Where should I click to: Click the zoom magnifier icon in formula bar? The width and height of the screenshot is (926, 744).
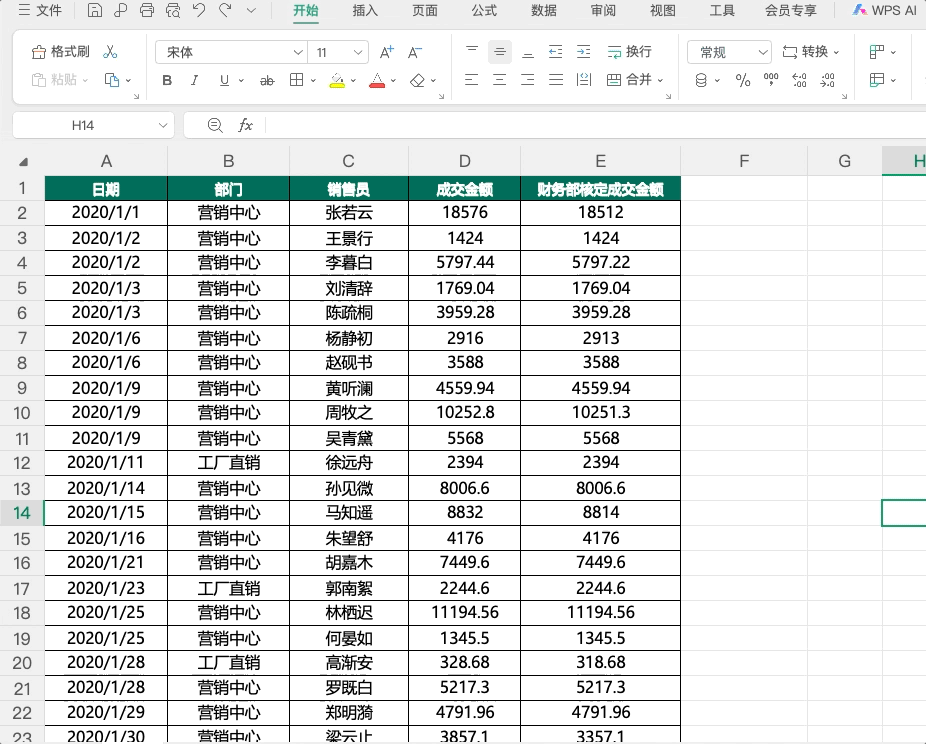point(215,125)
